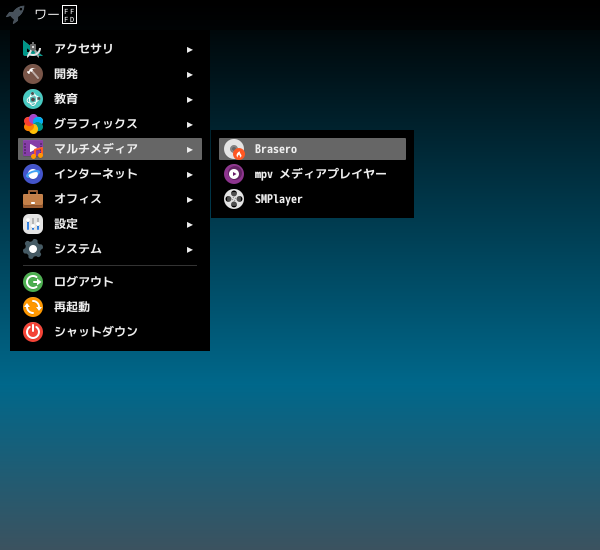Click the workspace label in the top panel
600x550 pixels.
(55, 15)
